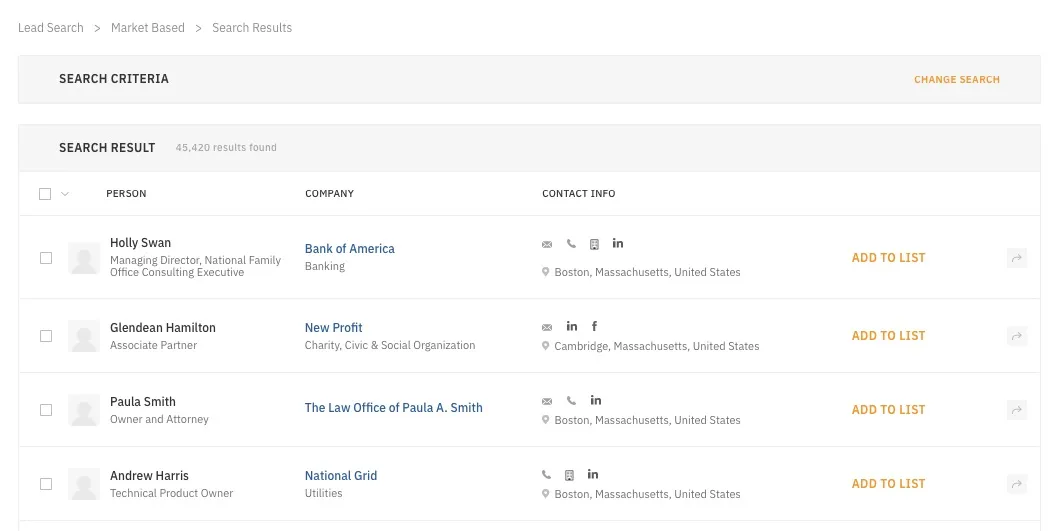1058x531 pixels.
Task: Click 'Cambridge, Massachusetts, United States' location text
Action: point(657,346)
